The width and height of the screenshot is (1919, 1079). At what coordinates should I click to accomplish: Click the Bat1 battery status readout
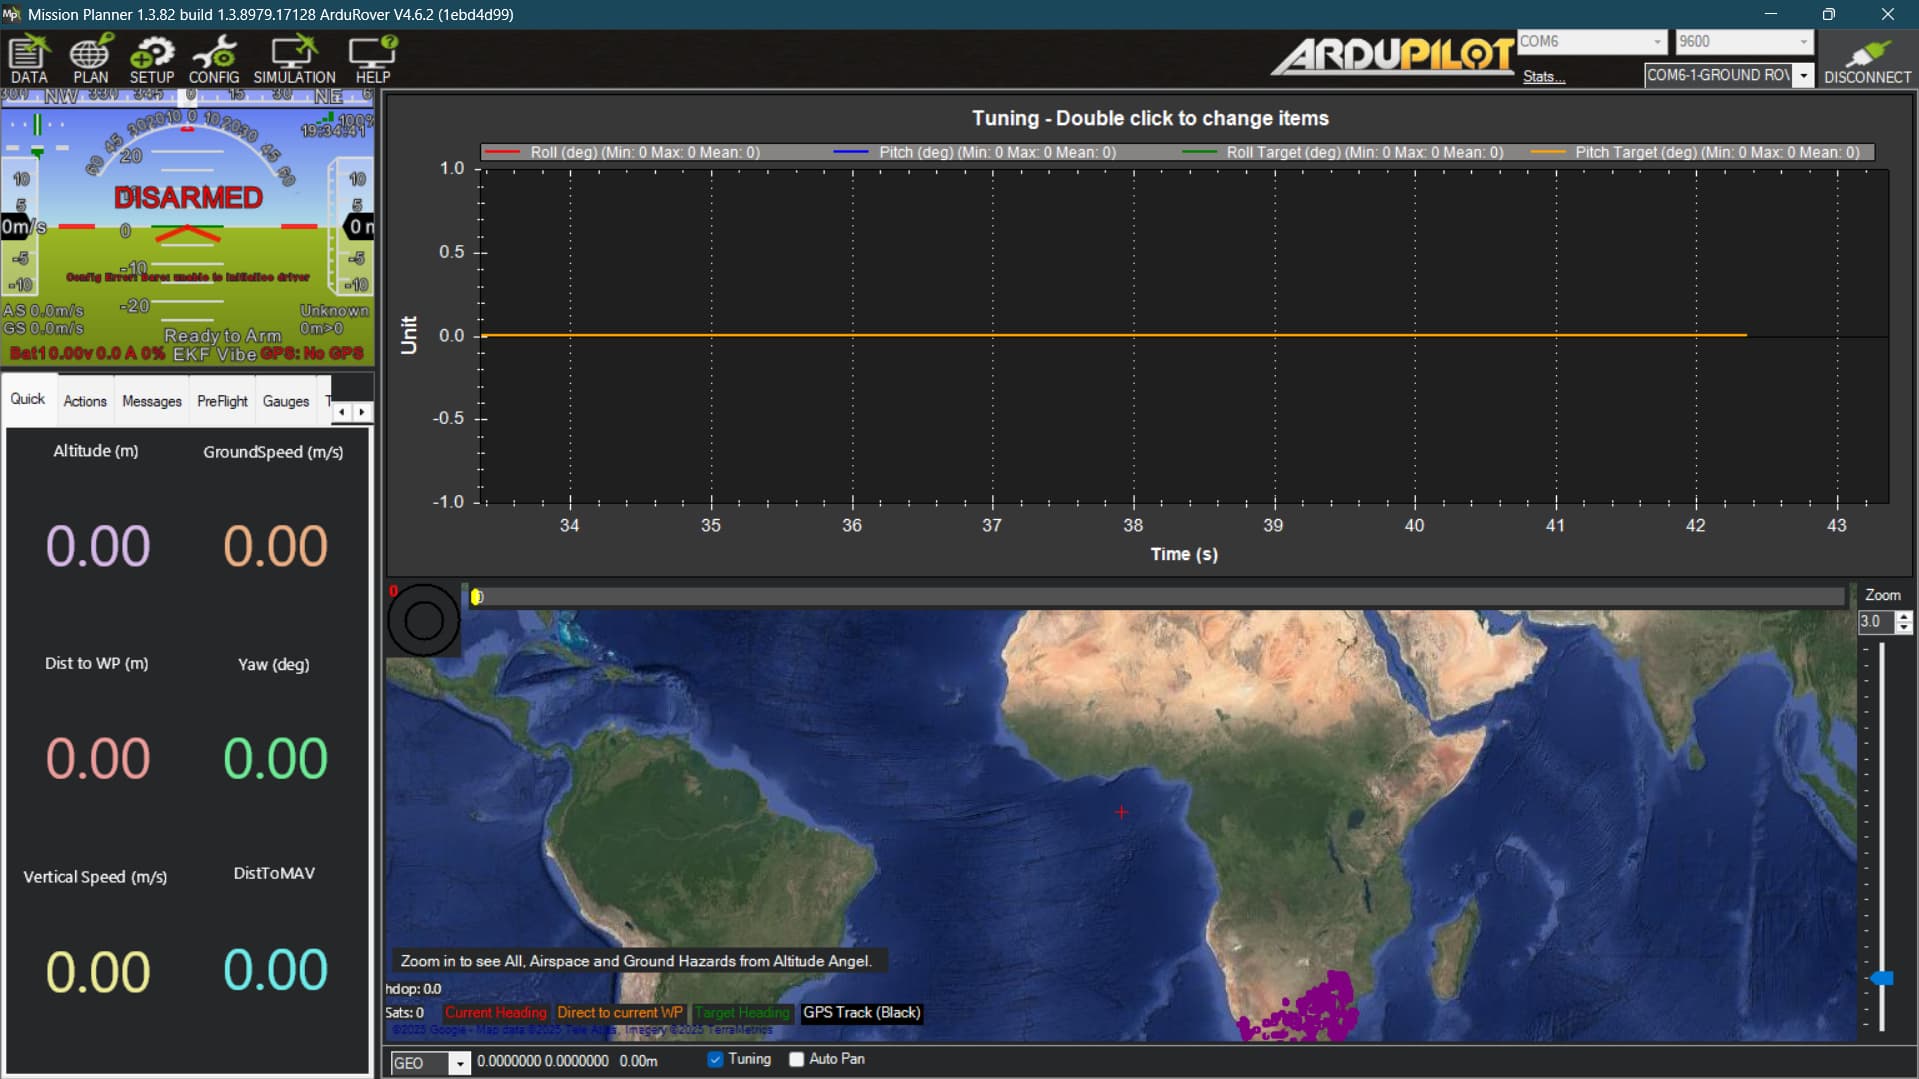[x=87, y=354]
